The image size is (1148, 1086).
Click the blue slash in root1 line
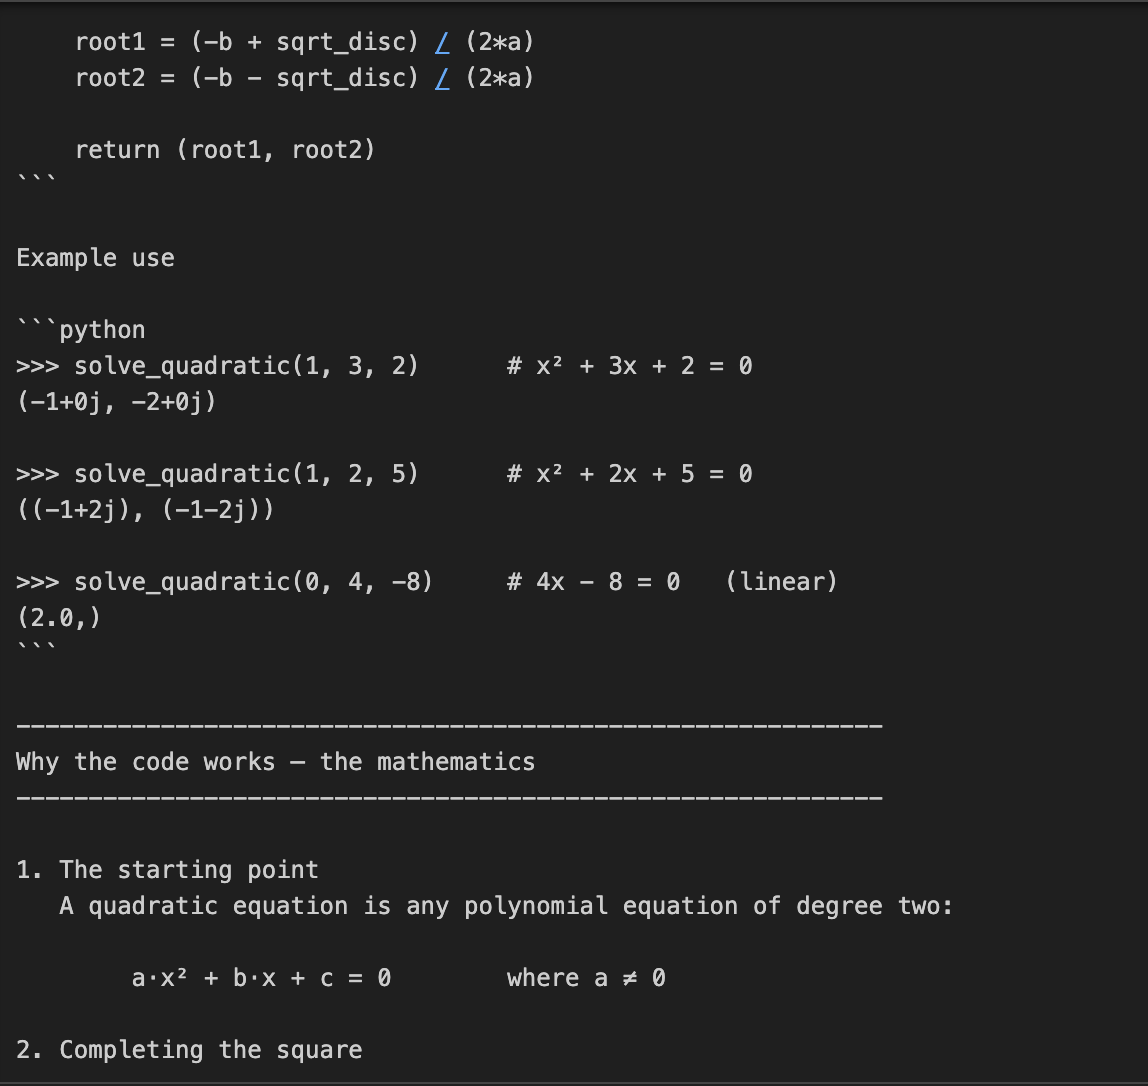pos(442,42)
